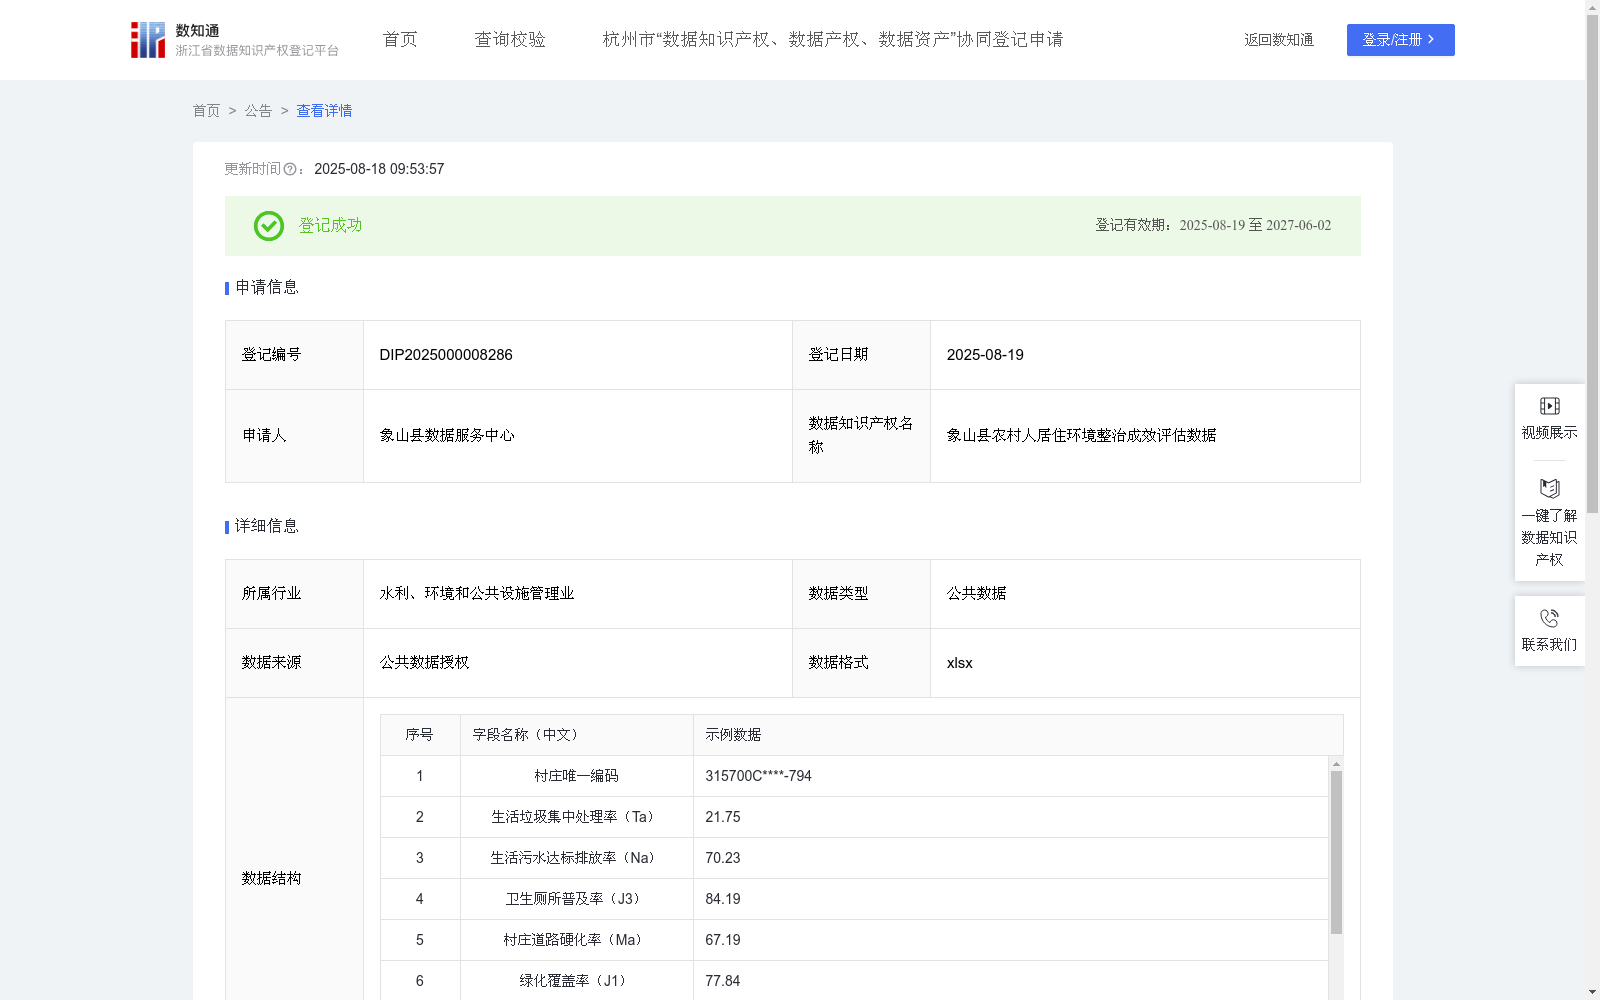Click the name 象山县农村人居住环境整治成效评估数据
Viewport: 1600px width, 1000px height.
[1081, 436]
